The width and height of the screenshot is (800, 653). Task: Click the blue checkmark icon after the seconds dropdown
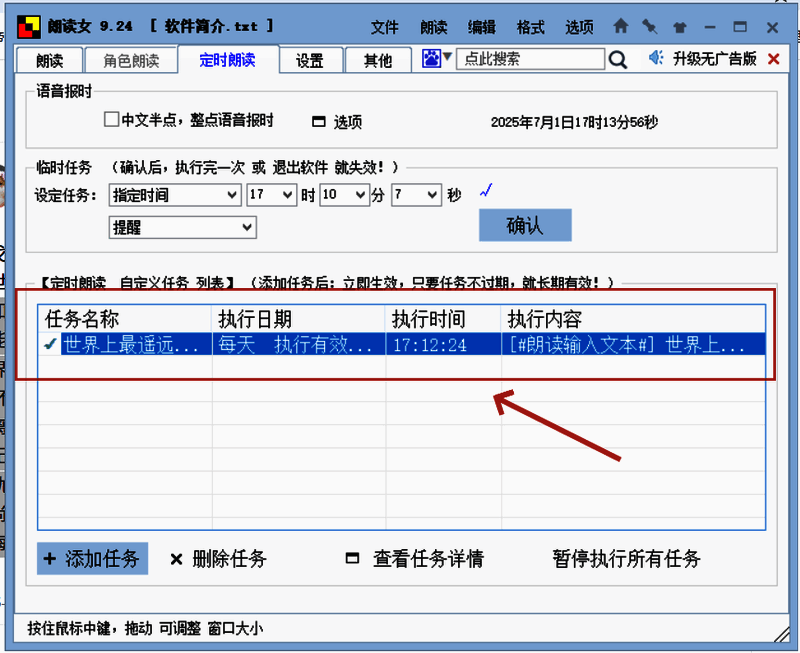coord(487,189)
